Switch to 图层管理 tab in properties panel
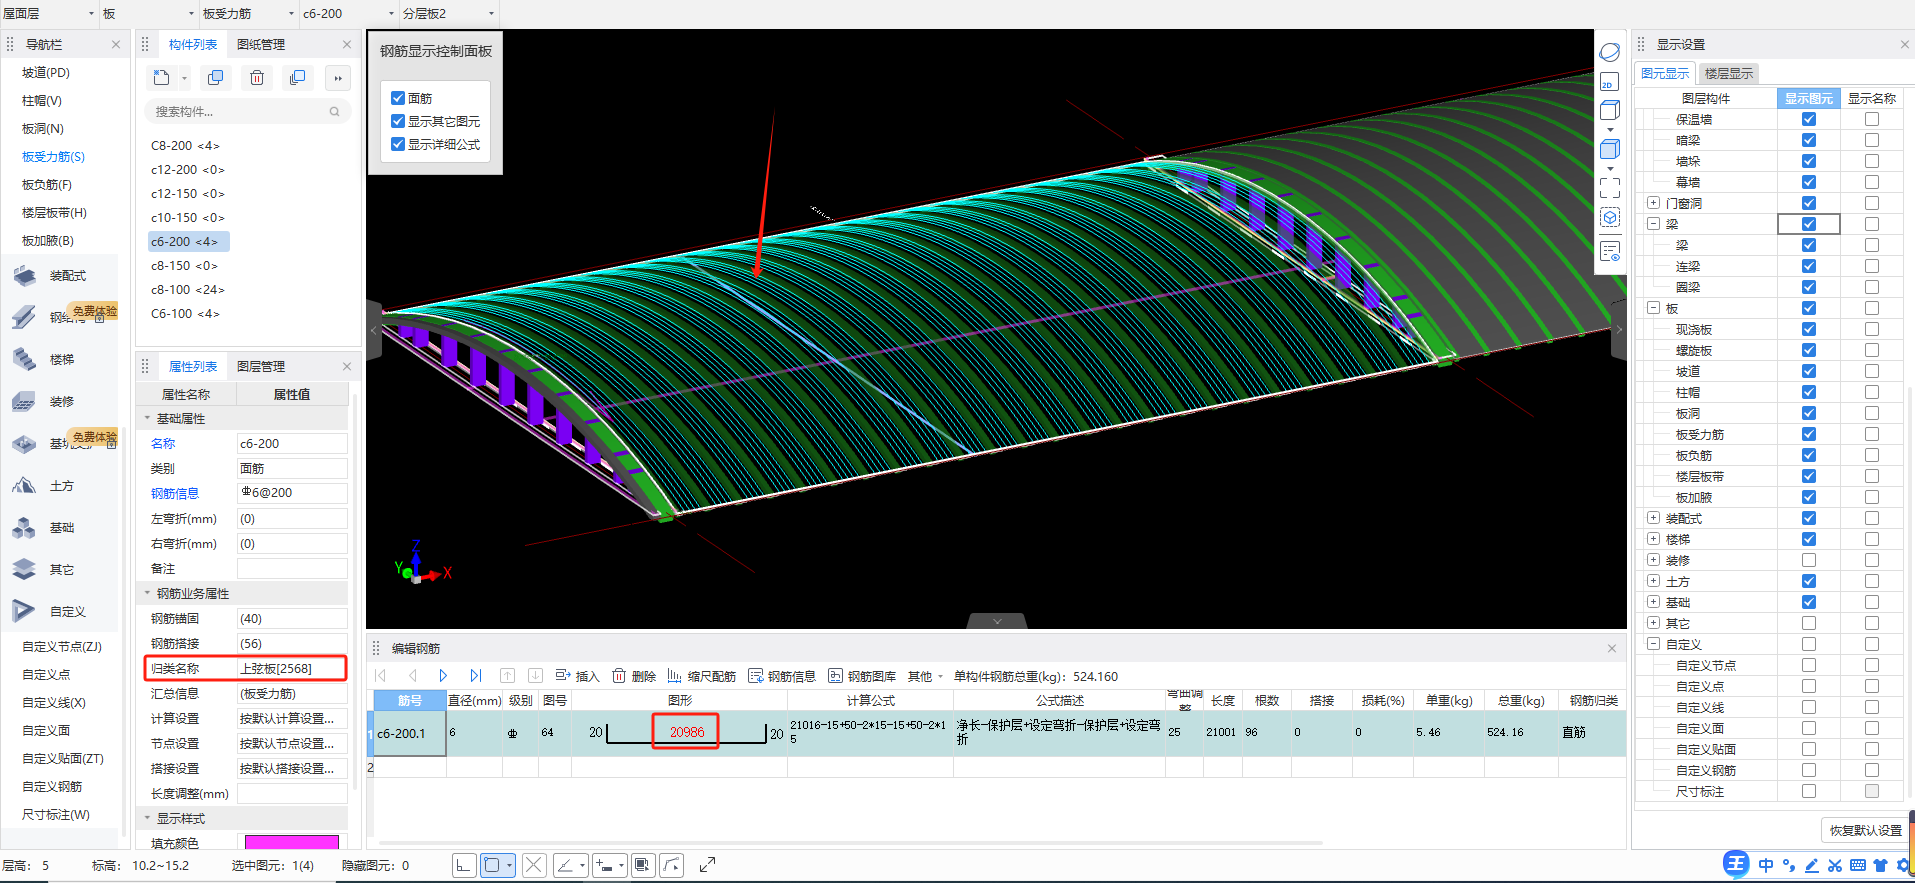 click(x=261, y=366)
